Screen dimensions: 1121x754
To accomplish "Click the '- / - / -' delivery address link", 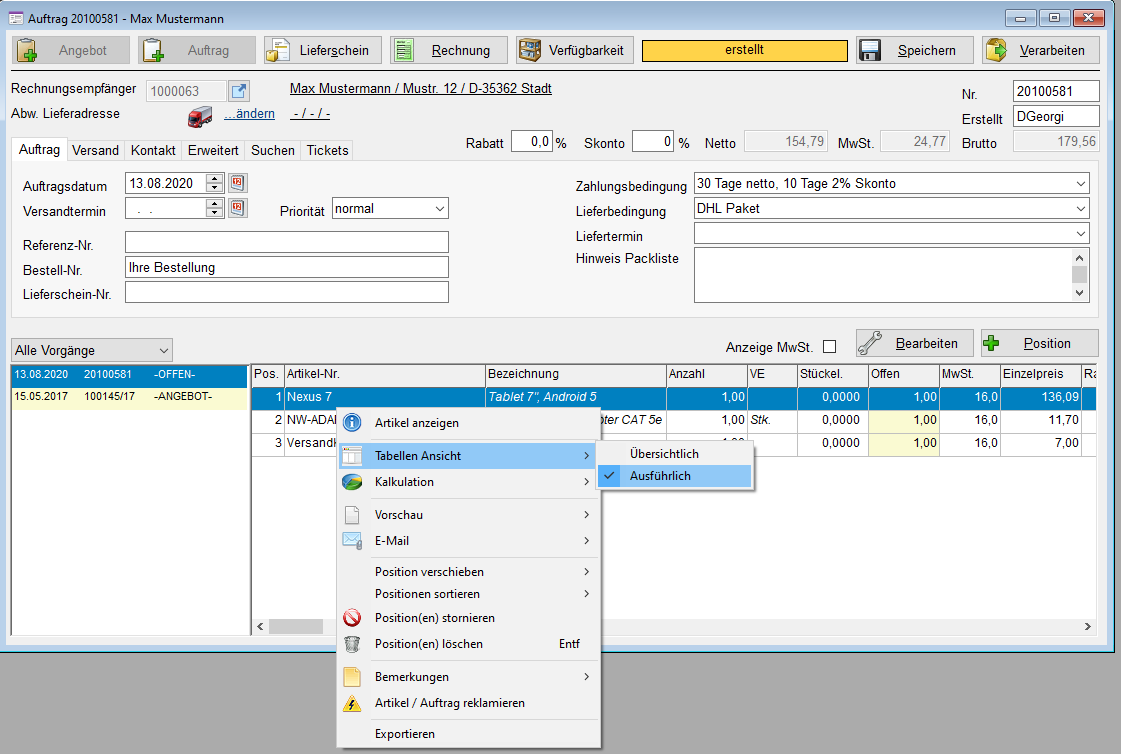I will 310,114.
